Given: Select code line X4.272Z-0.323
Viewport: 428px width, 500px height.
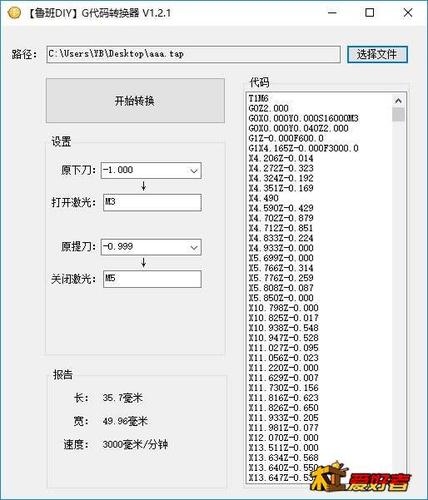Looking at the screenshot, I should coord(281,168).
